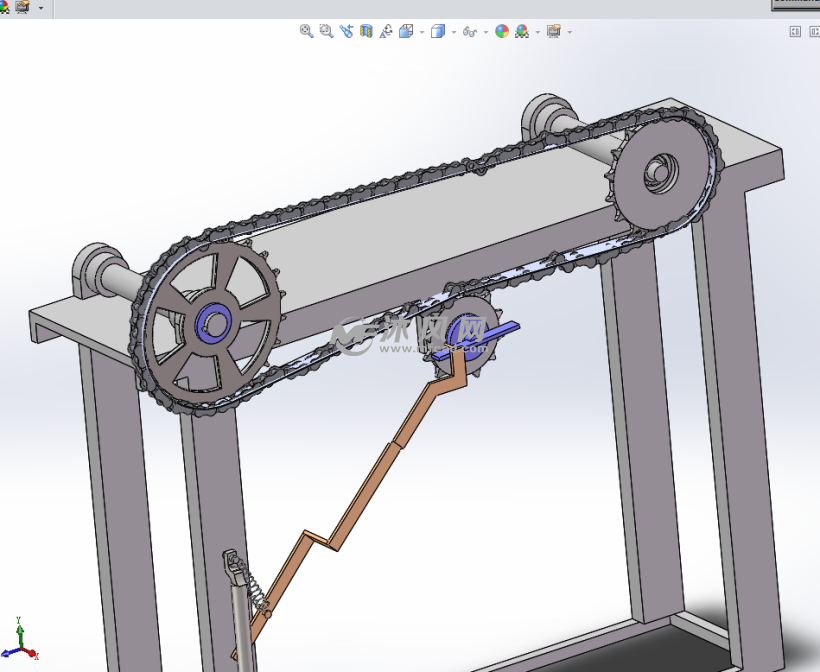Expand the Display Style dropdown arrow

click(x=454, y=32)
